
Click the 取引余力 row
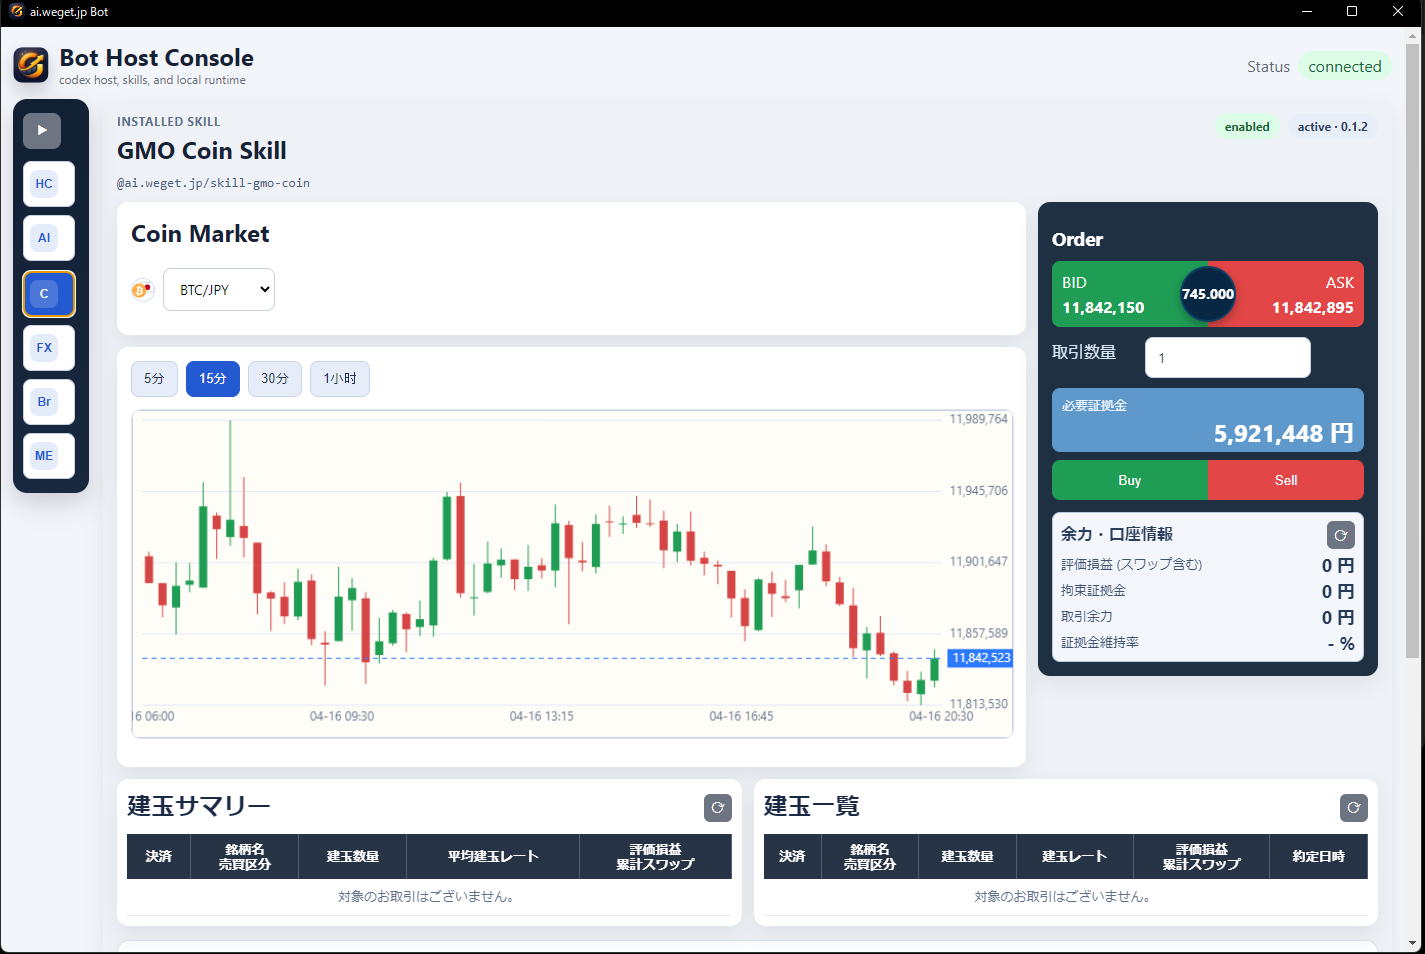pyautogui.click(x=1207, y=617)
